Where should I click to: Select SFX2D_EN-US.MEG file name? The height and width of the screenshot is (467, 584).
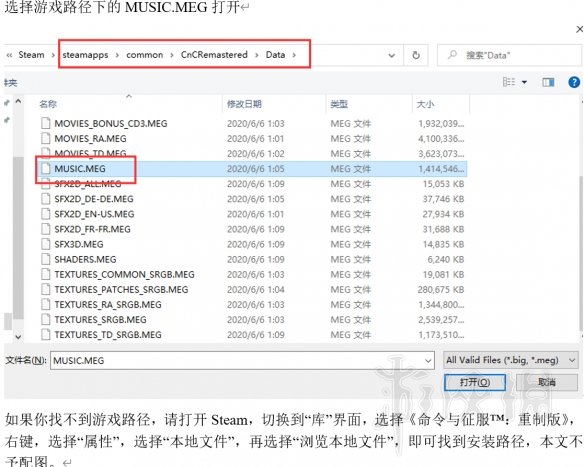(x=94, y=214)
